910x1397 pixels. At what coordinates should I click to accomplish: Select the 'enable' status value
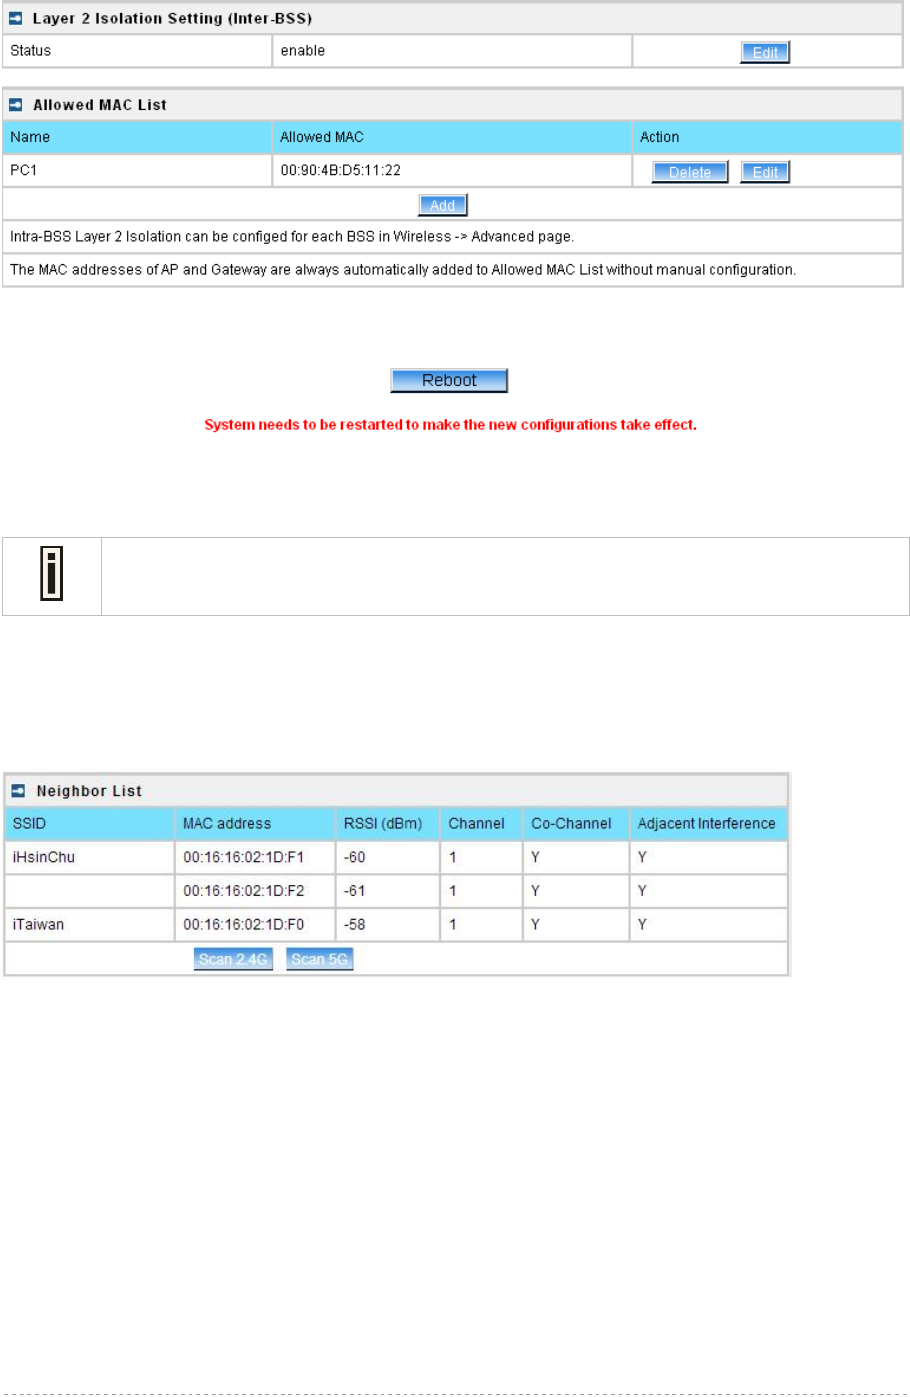[x=303, y=51]
